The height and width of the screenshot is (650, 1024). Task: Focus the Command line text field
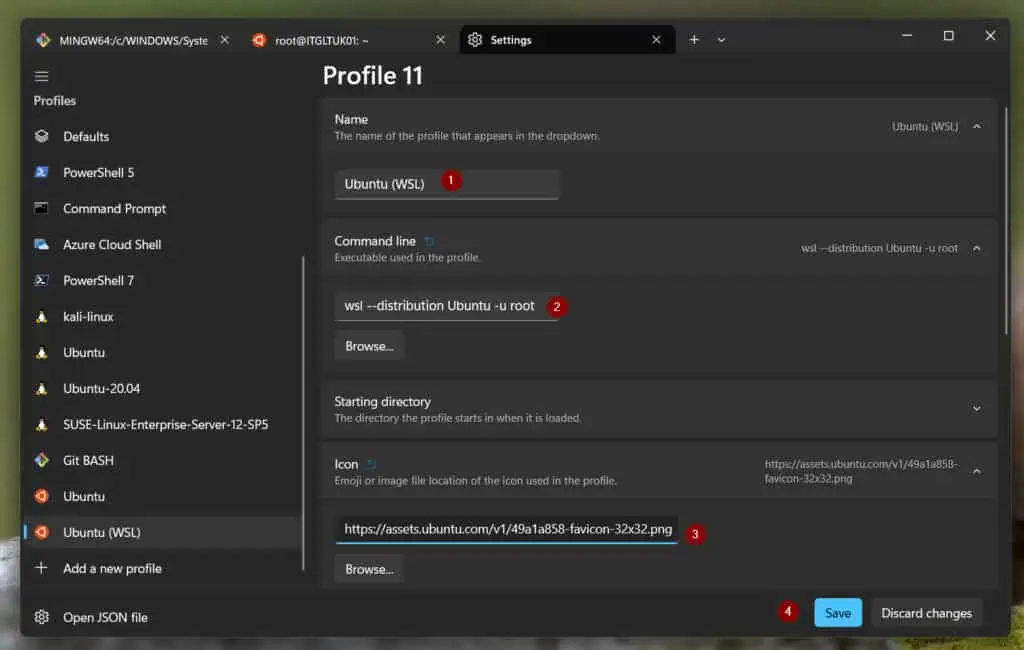pyautogui.click(x=447, y=306)
